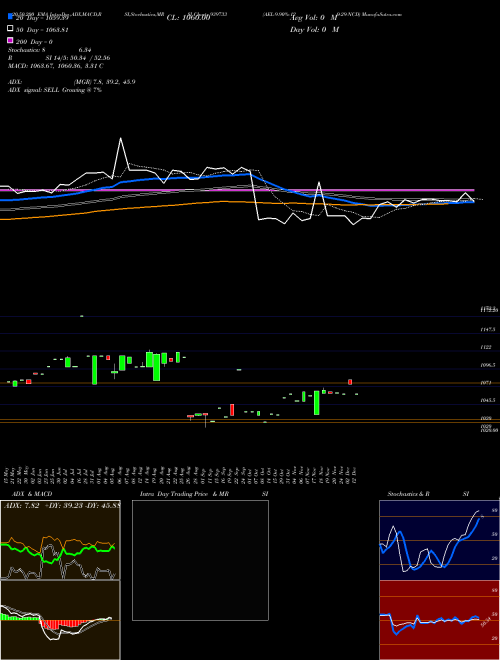Click the 'ADX: 7.82 +DY: 39.23' header
The image size is (500, 660).
pyautogui.click(x=61, y=505)
